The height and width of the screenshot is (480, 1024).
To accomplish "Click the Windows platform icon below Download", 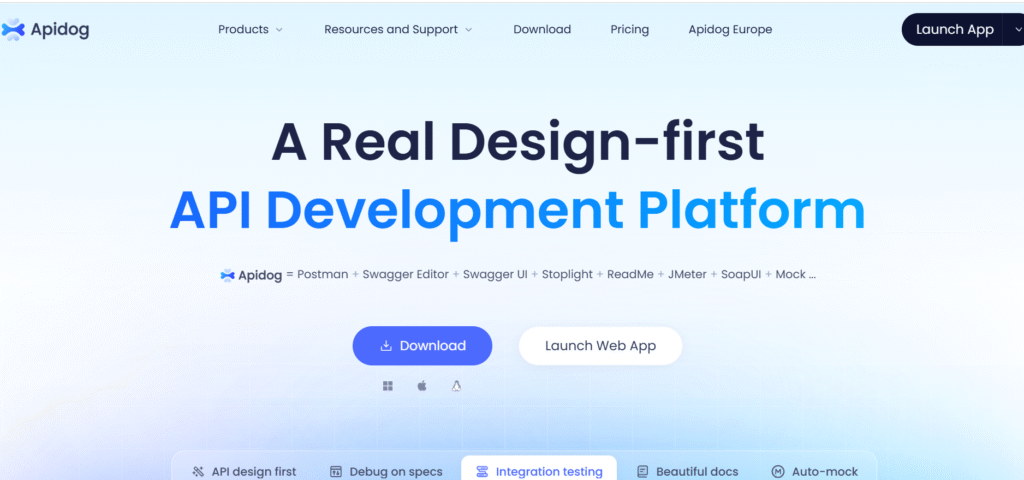I will pos(388,386).
